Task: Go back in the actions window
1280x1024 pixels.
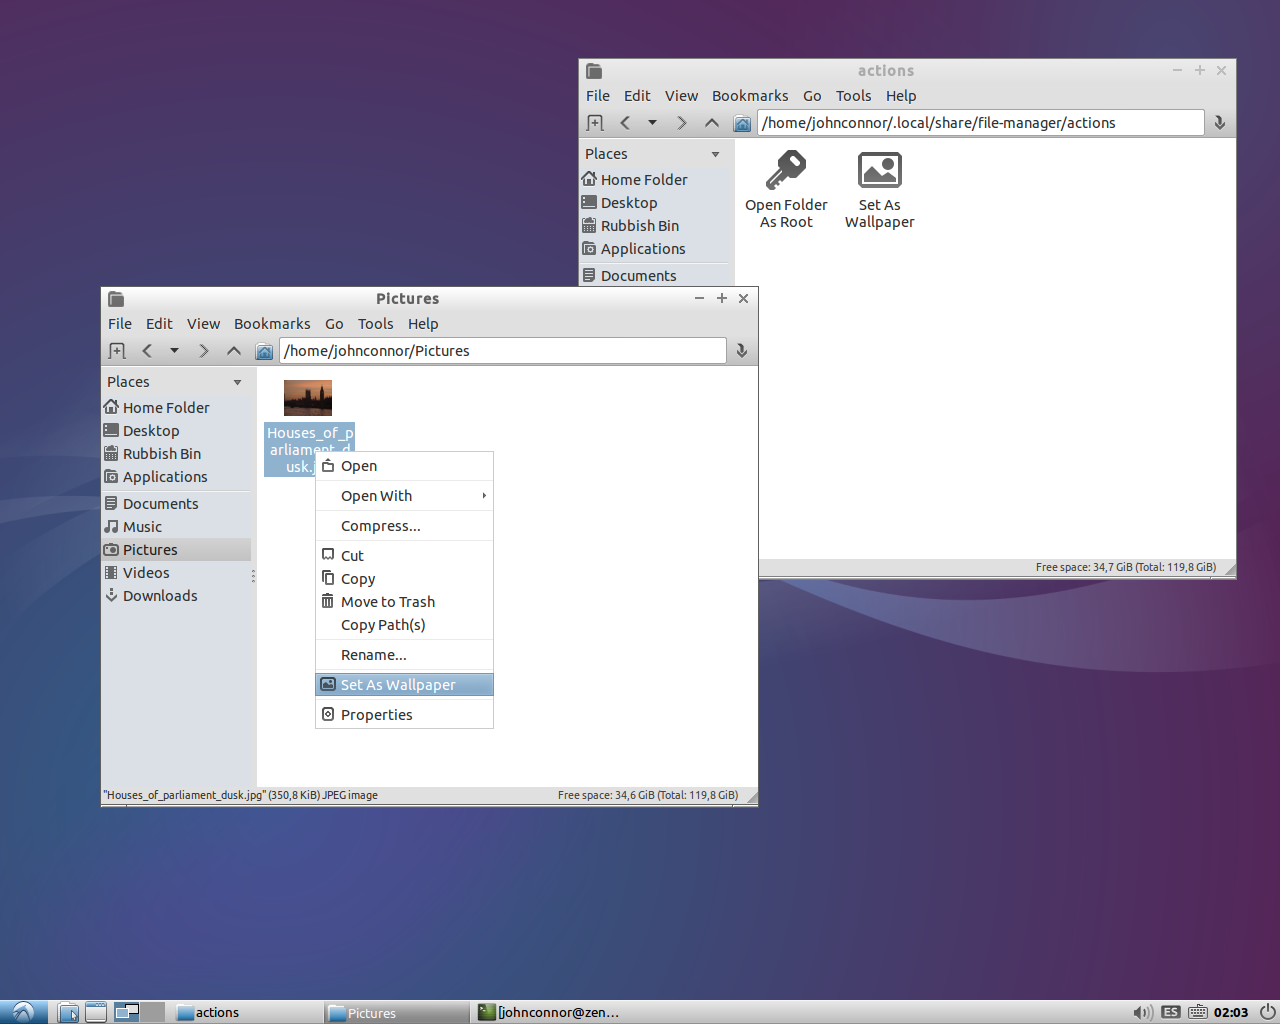Action: [625, 123]
